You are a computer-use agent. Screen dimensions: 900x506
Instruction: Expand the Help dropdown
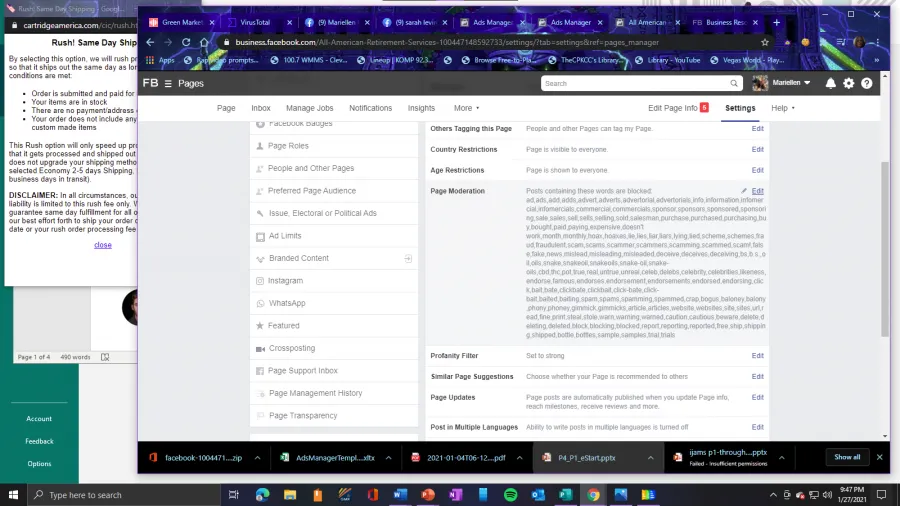[x=783, y=108]
